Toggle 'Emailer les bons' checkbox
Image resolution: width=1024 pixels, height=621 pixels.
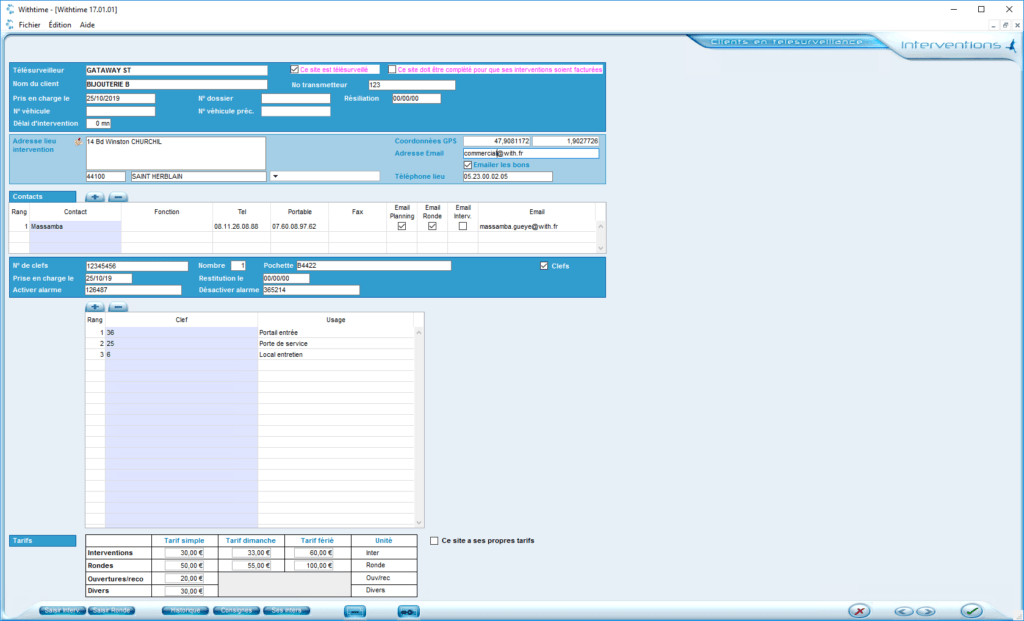tap(468, 165)
